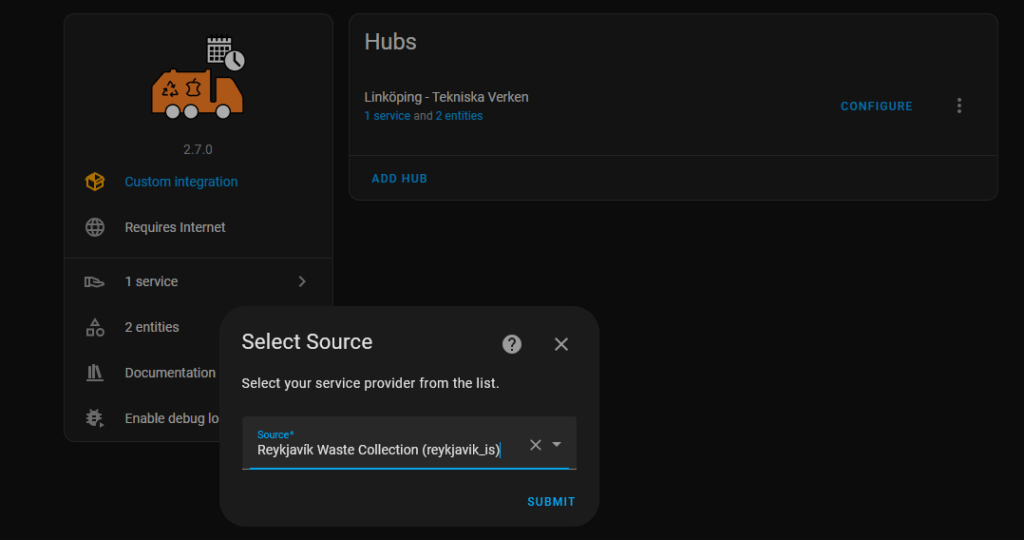Click the service hand icon

point(95,281)
